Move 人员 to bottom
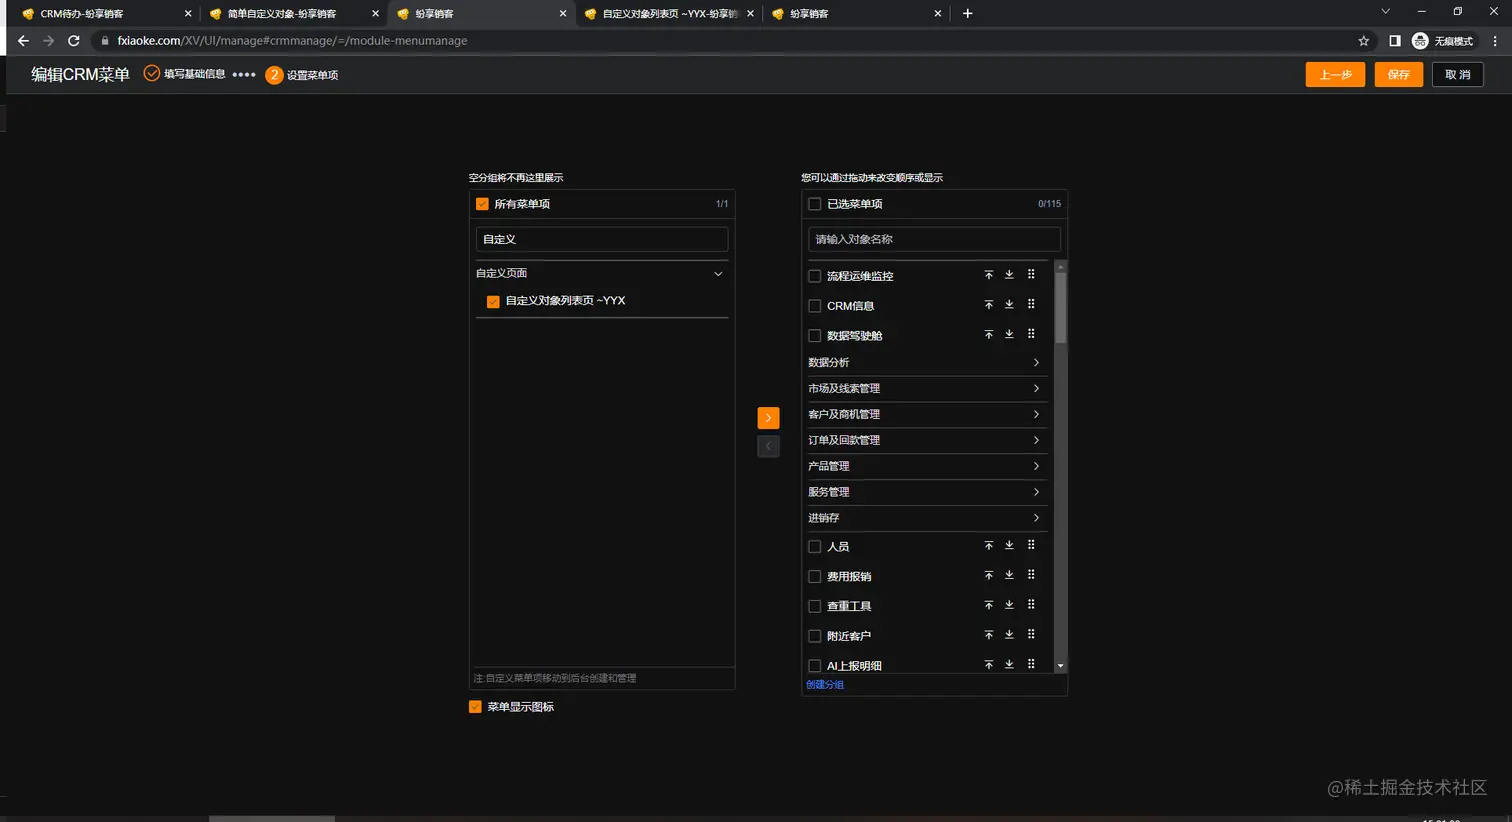This screenshot has width=1512, height=822. [1009, 546]
